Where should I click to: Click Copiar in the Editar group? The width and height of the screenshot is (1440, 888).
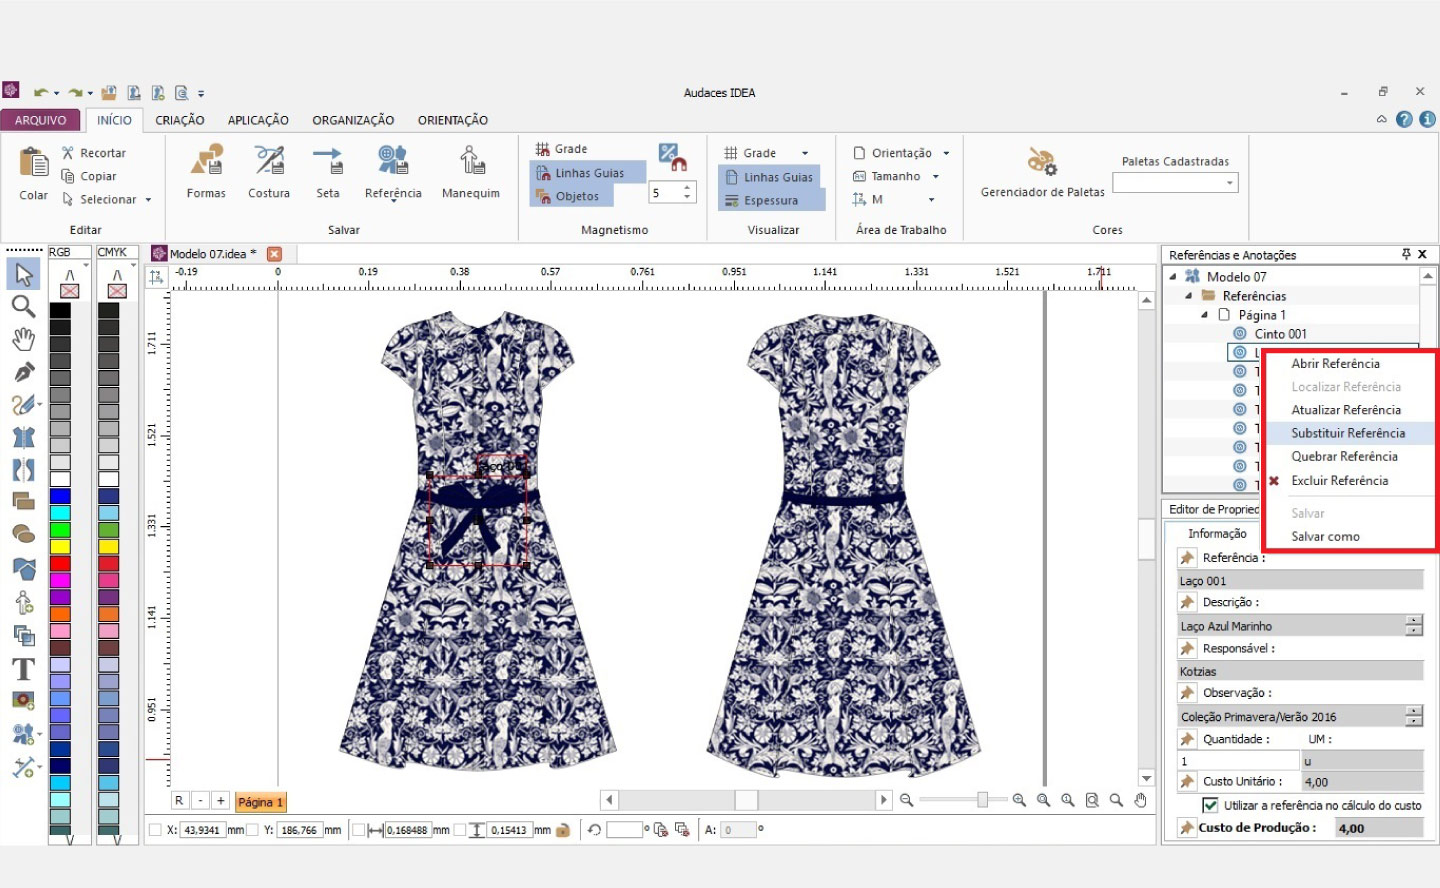click(x=88, y=176)
